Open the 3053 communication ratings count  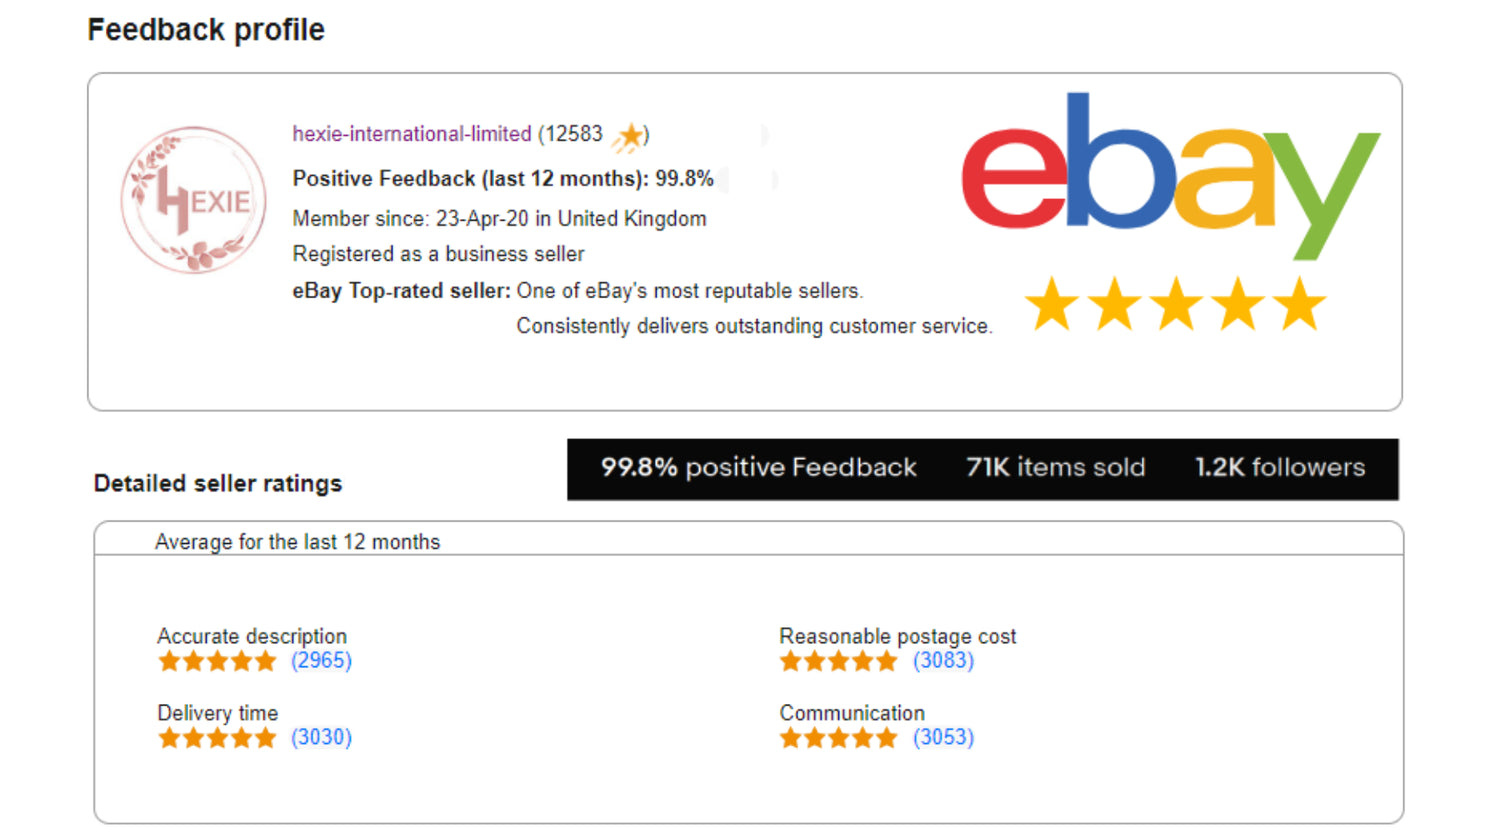pos(943,737)
